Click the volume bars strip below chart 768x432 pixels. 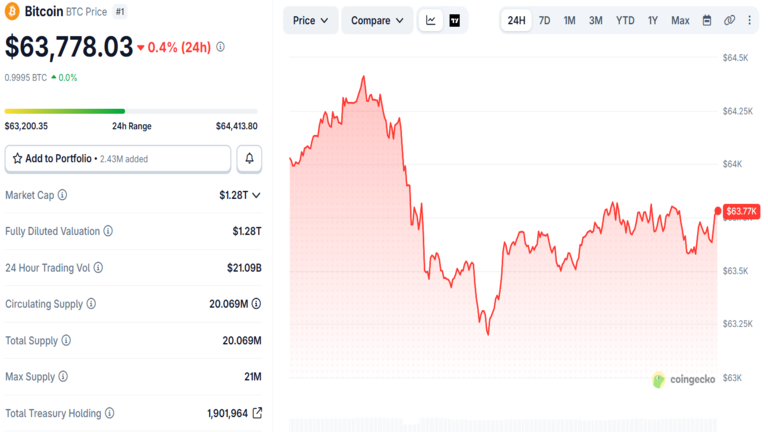503,425
